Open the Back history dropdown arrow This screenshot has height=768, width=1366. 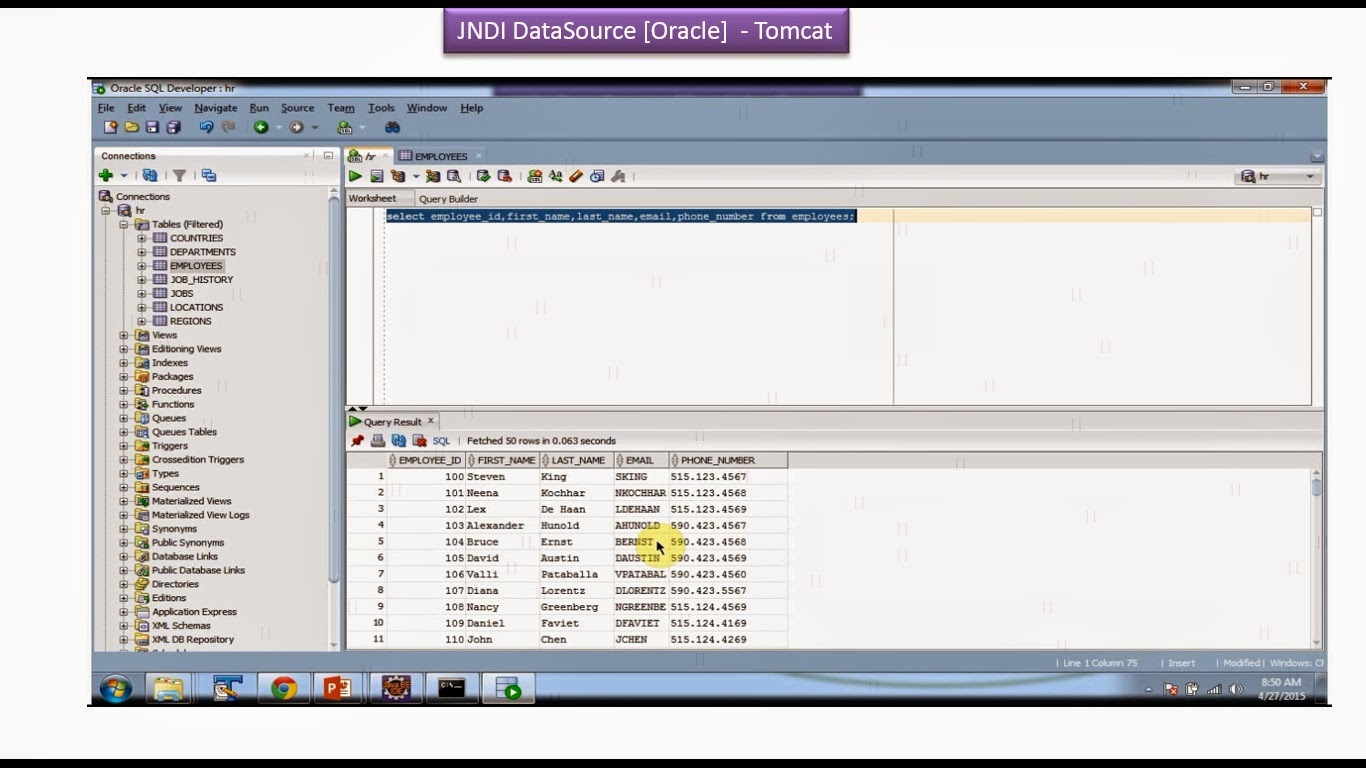click(x=279, y=128)
